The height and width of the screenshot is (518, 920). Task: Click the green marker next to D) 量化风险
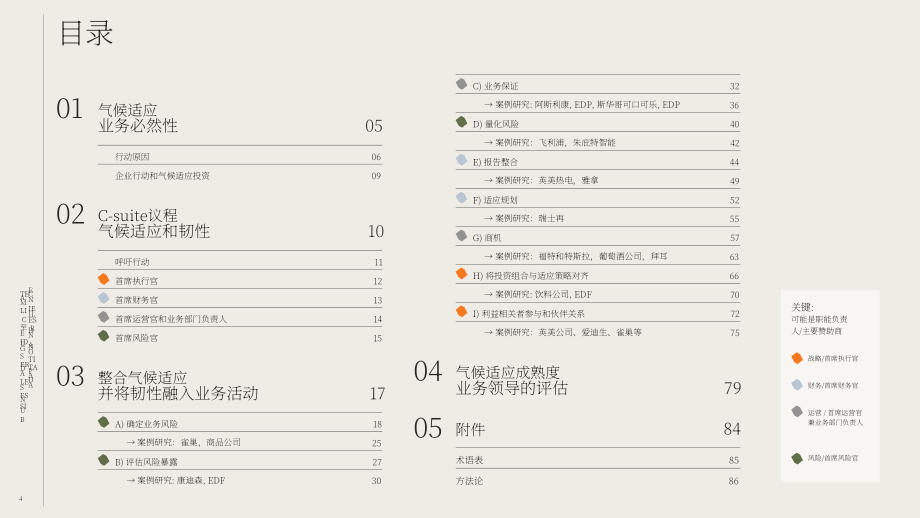[462, 122]
